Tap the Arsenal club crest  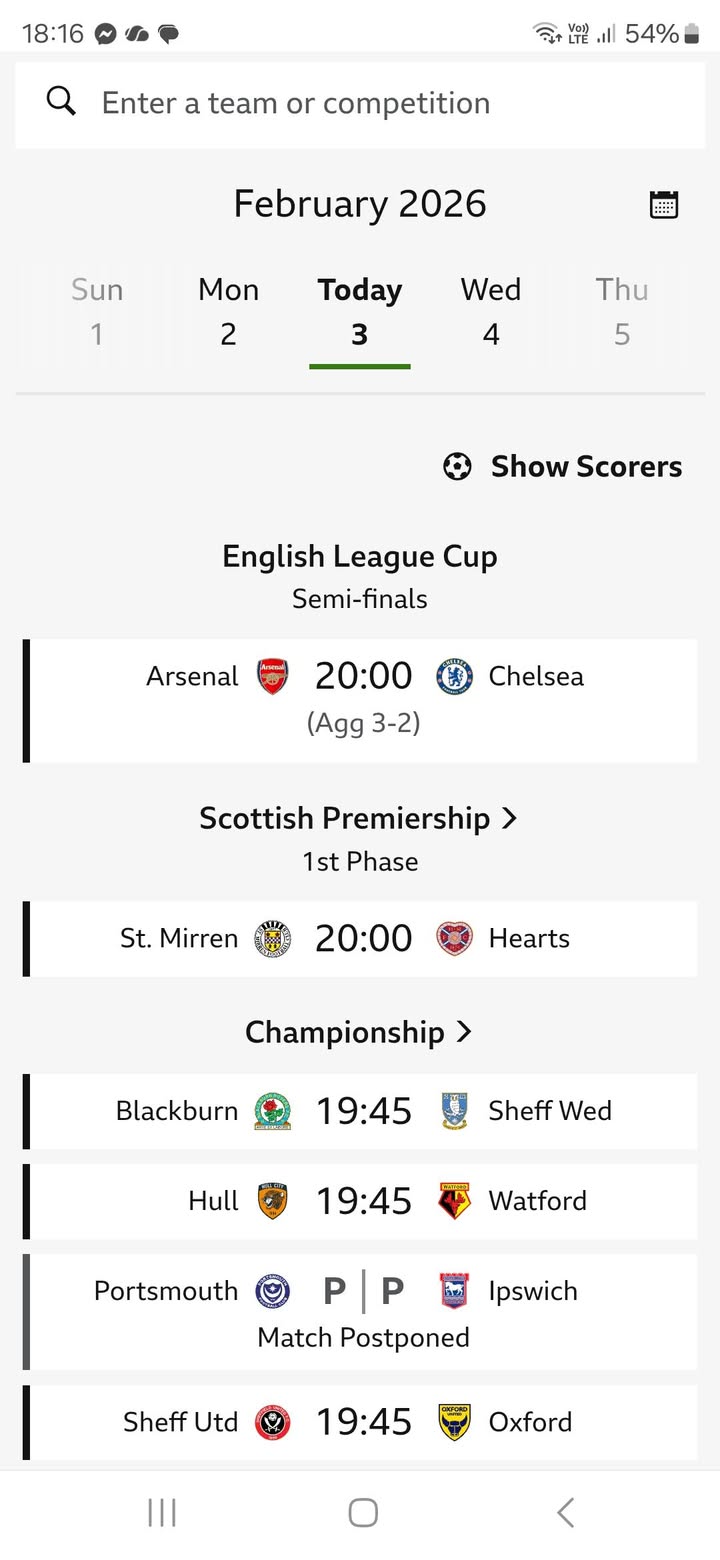click(x=272, y=677)
